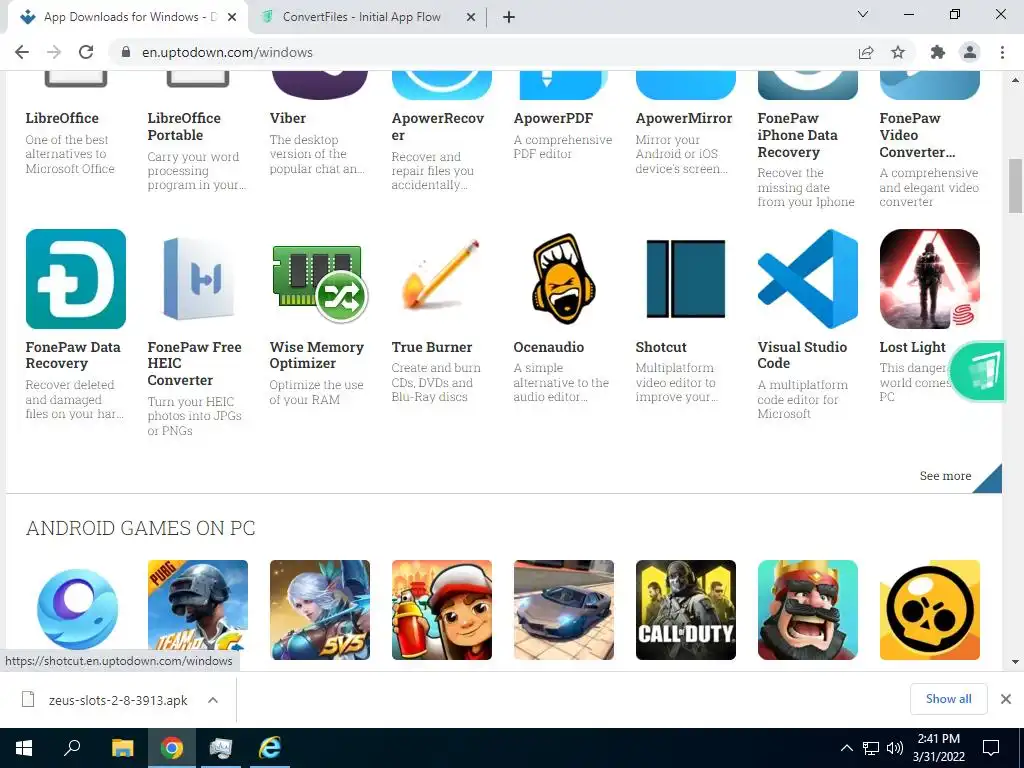Open the Lost Light game icon

[929, 279]
